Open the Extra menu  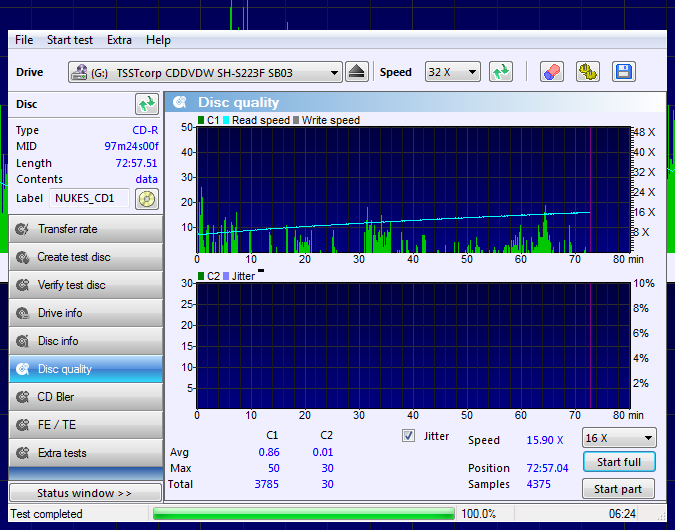[x=119, y=40]
